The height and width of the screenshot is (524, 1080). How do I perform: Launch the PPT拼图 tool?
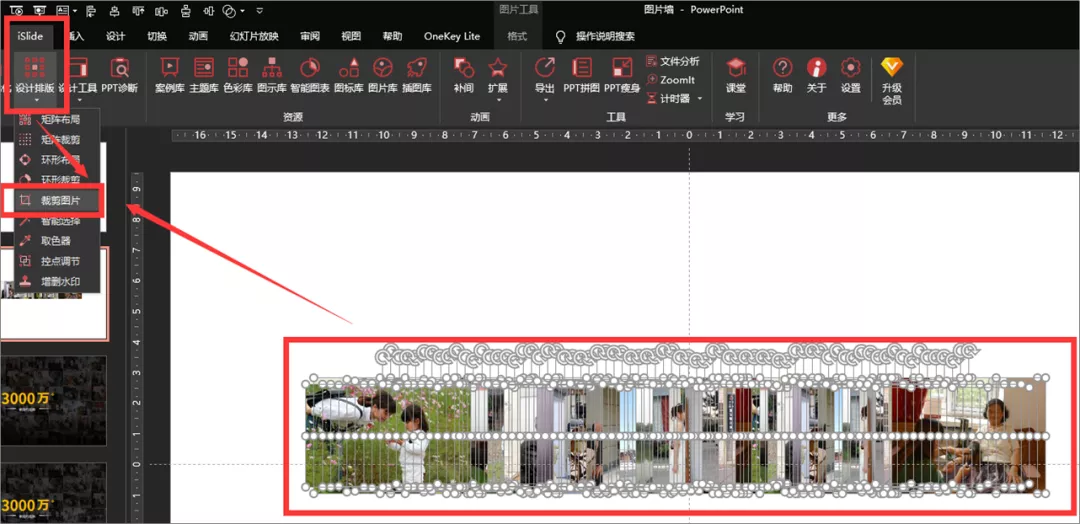point(582,76)
